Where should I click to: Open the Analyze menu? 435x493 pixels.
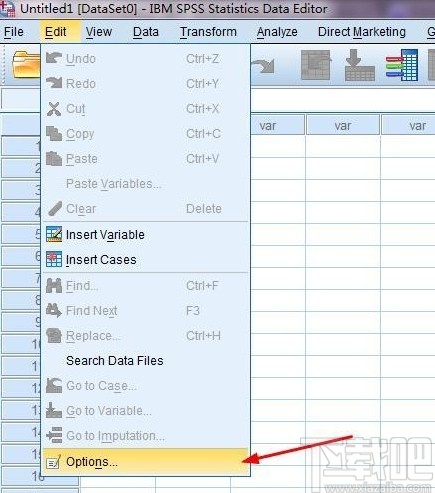click(x=277, y=32)
